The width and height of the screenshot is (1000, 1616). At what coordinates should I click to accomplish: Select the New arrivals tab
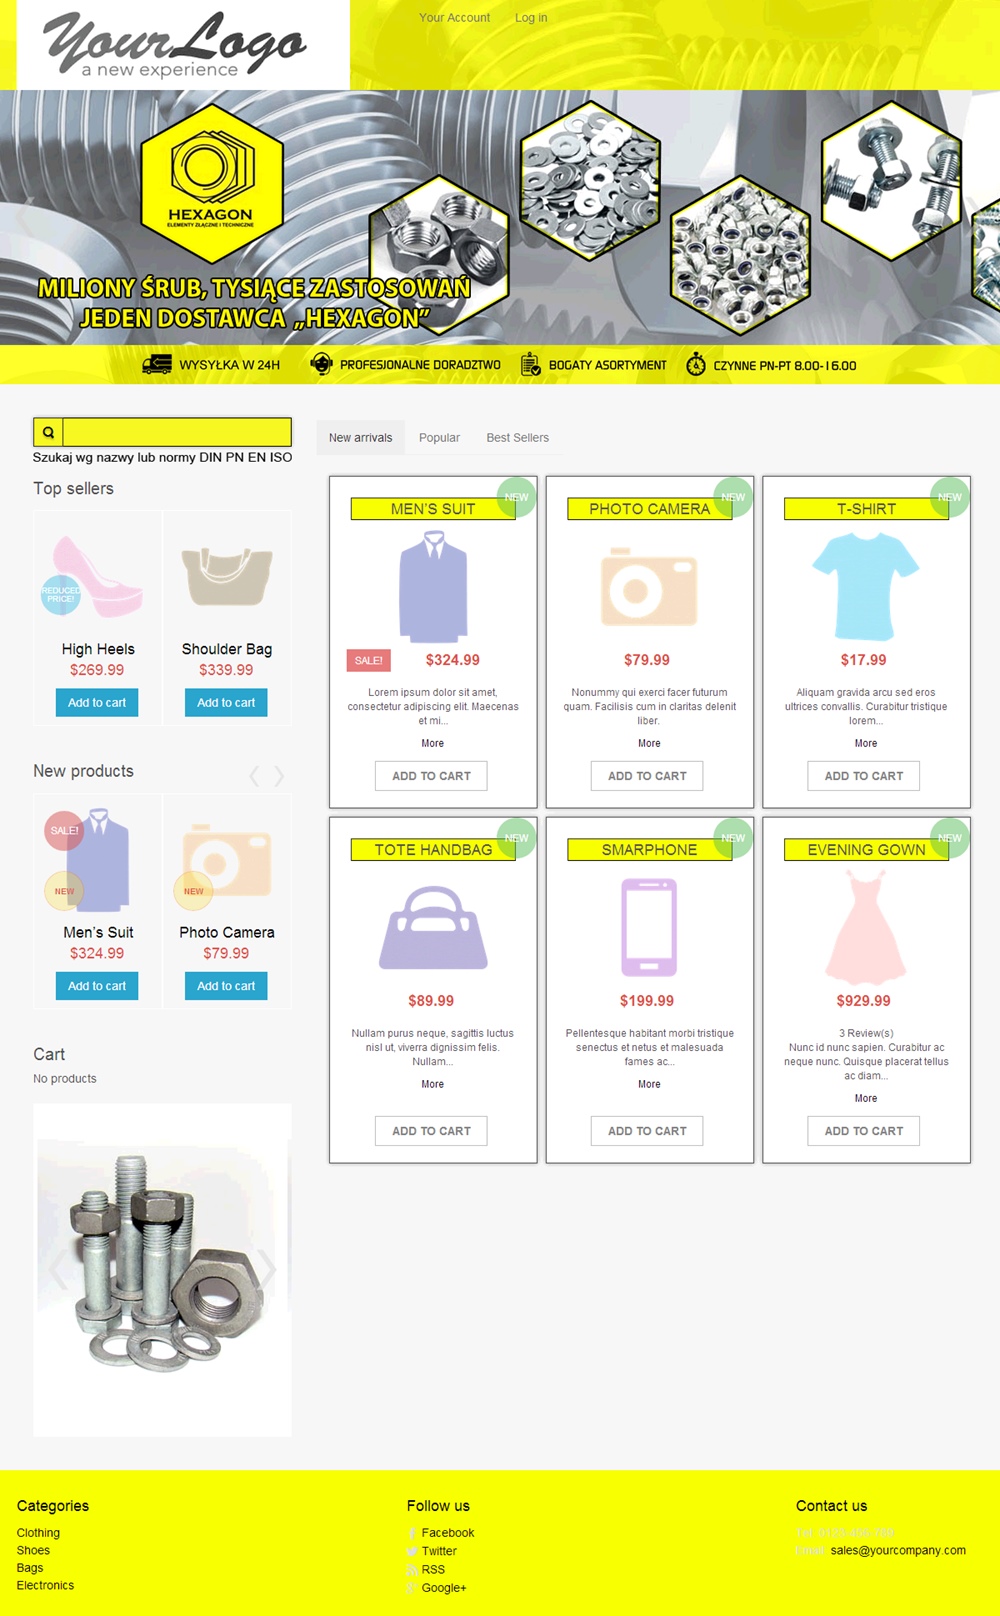pos(361,438)
